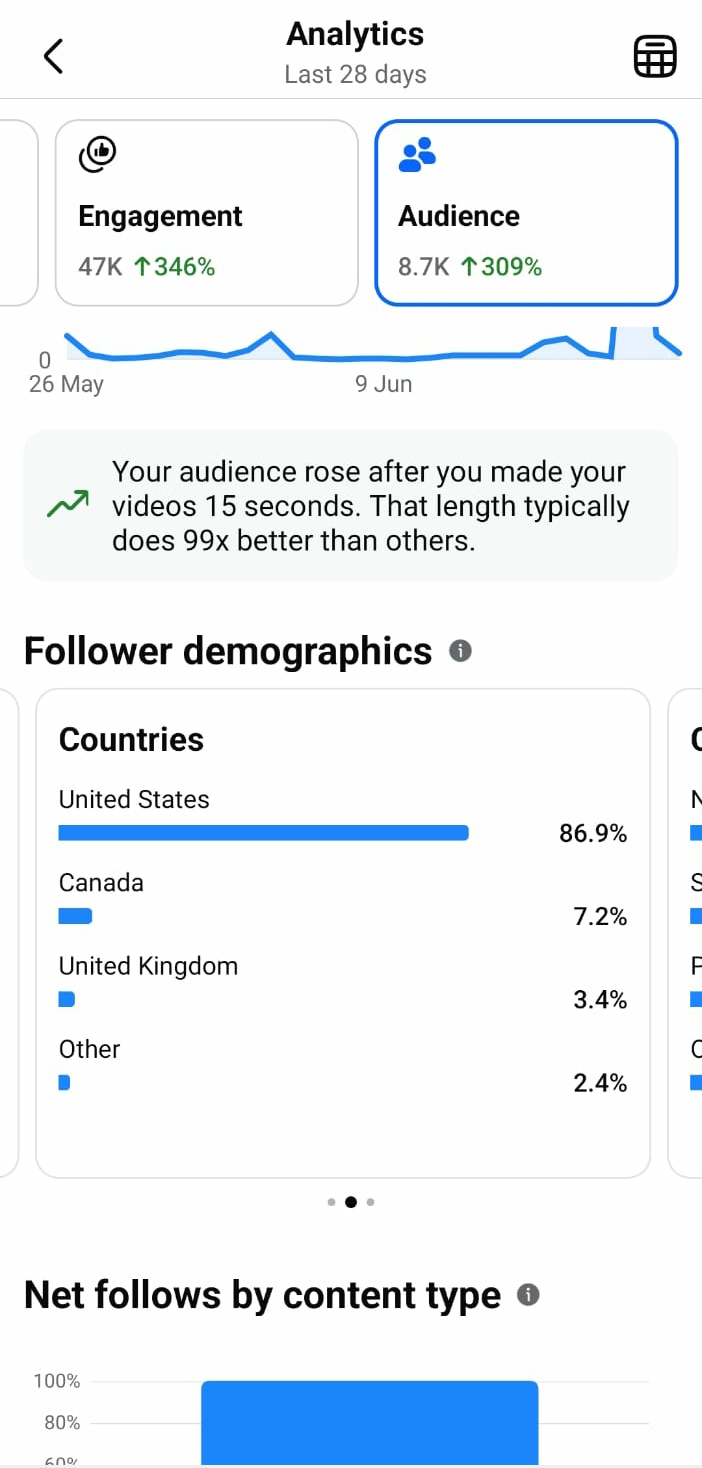
Task: Select the Engagement metric card
Action: (x=206, y=213)
